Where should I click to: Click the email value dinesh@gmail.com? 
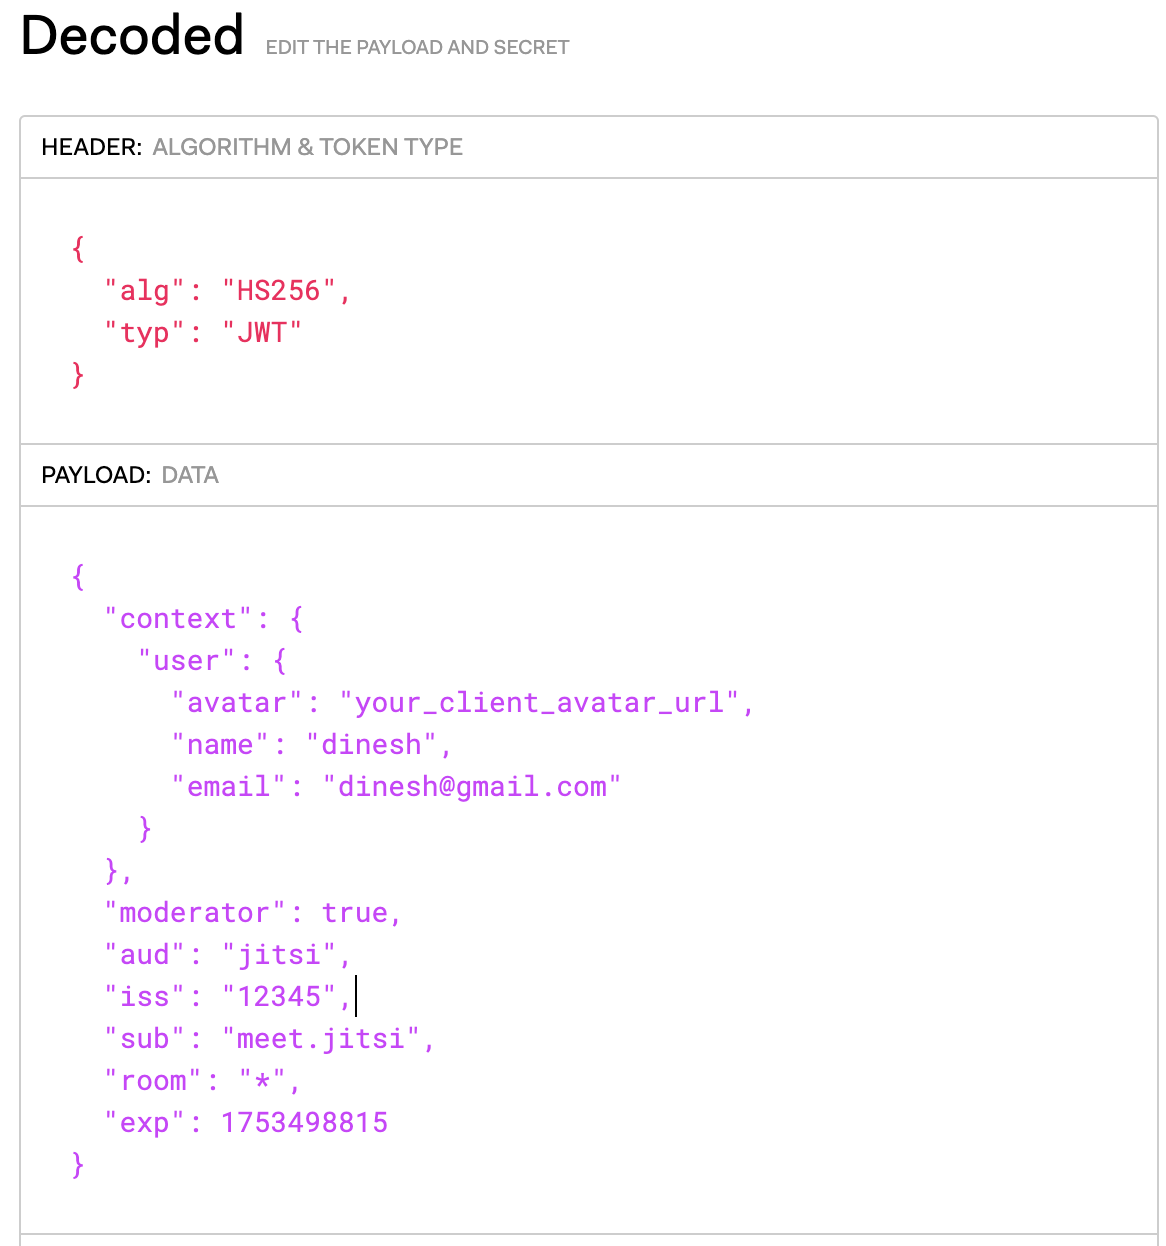[x=472, y=787]
